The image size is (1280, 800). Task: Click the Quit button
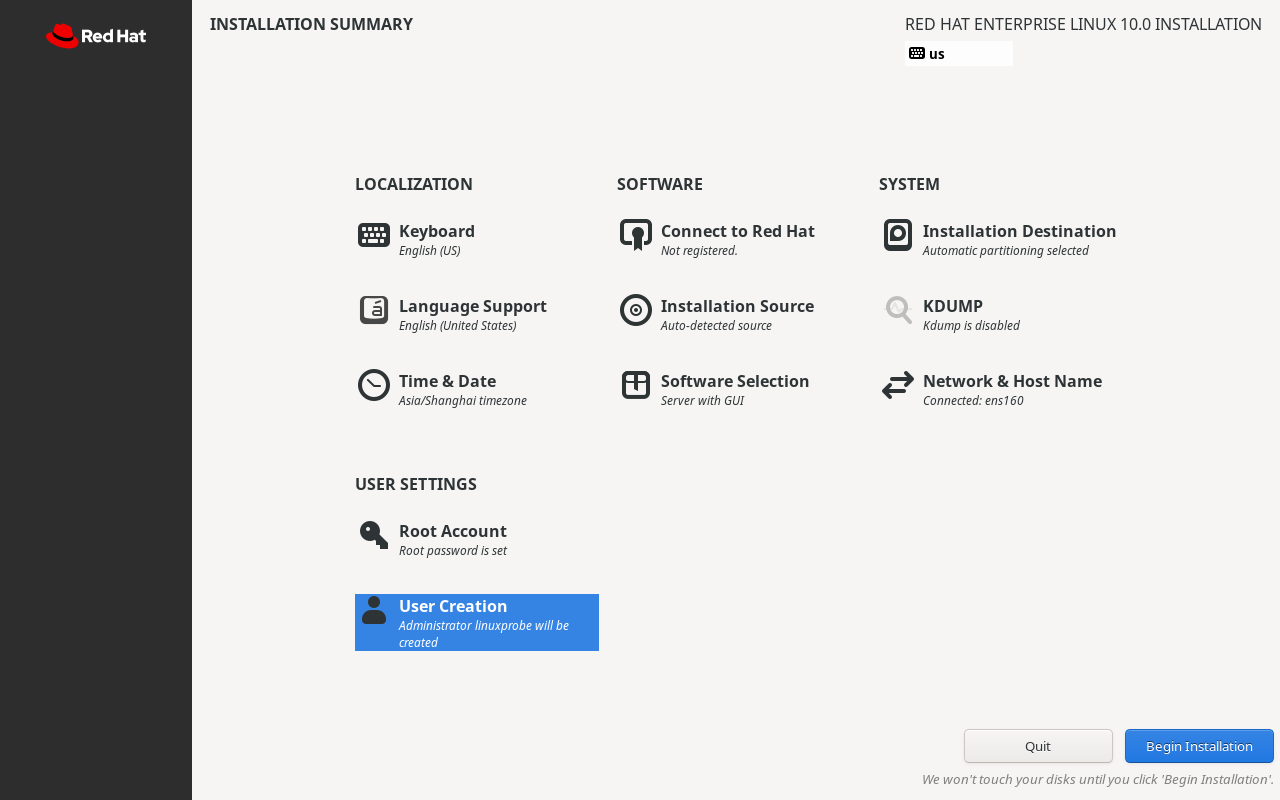(x=1038, y=746)
